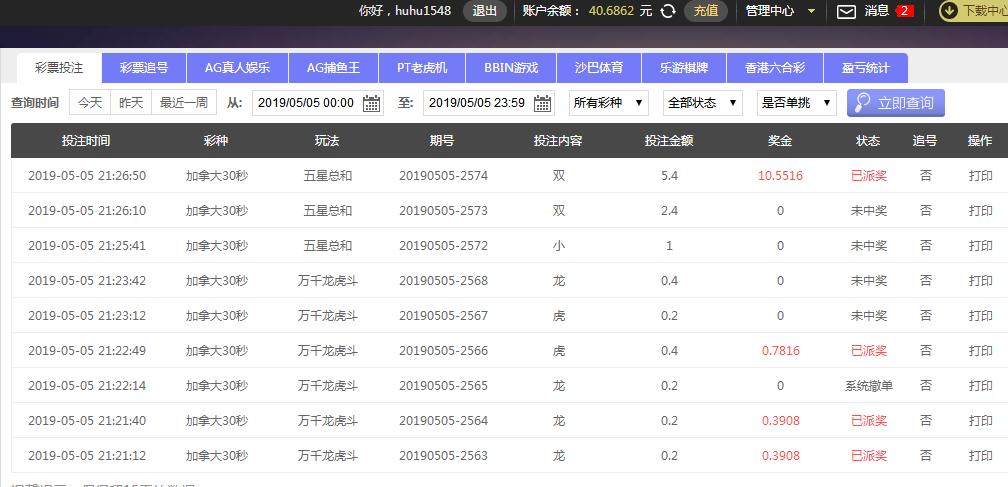This screenshot has width=1008, height=487.
Task: Open the PT老虎机 tab
Action: pyautogui.click(x=422, y=68)
